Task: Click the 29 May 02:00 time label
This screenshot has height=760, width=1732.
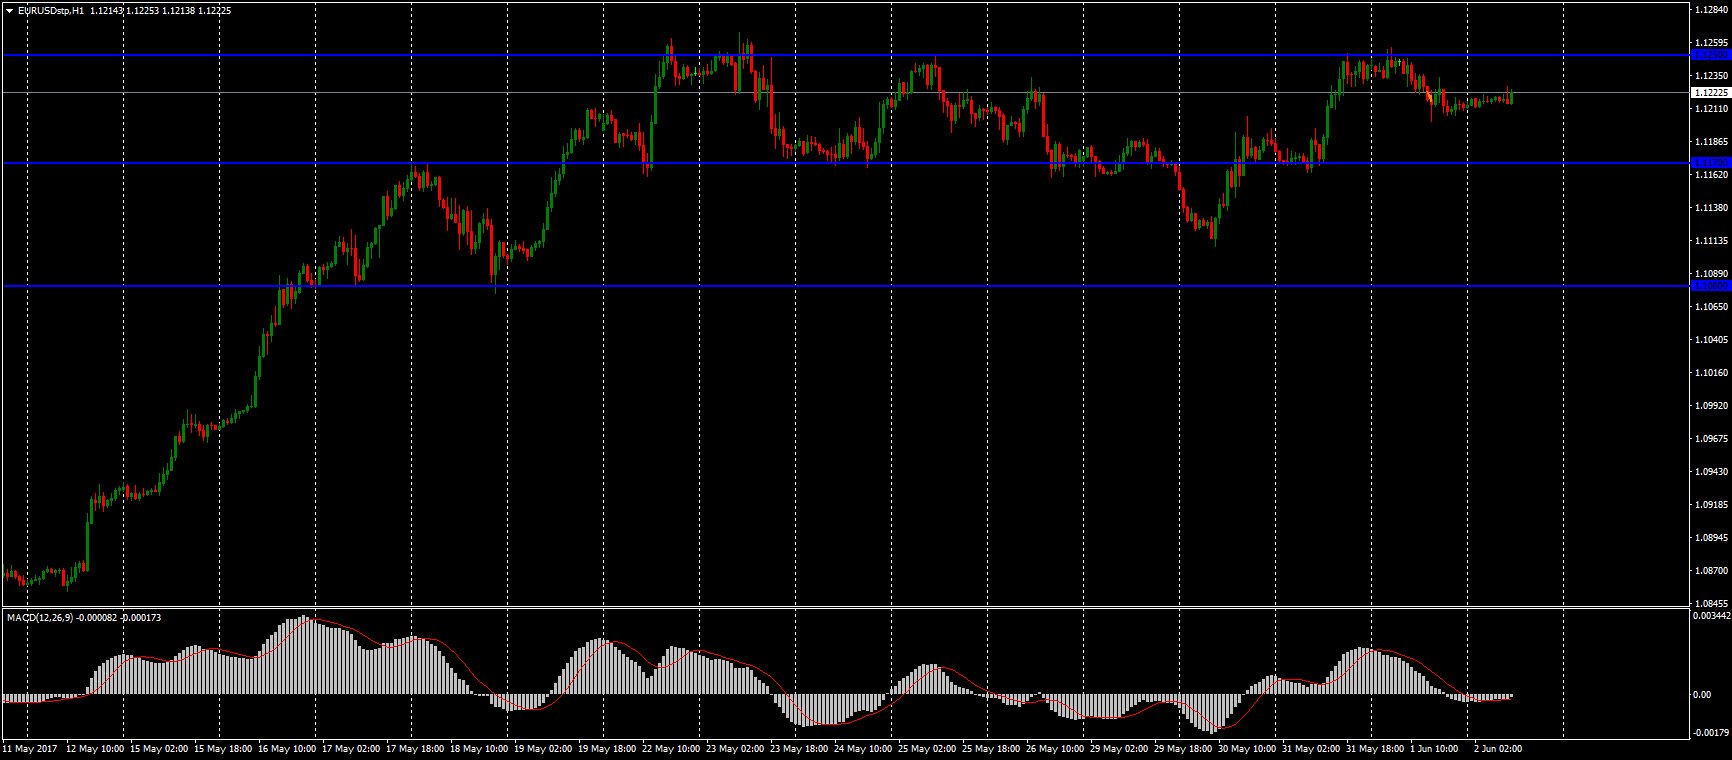Action: pyautogui.click(x=1120, y=748)
